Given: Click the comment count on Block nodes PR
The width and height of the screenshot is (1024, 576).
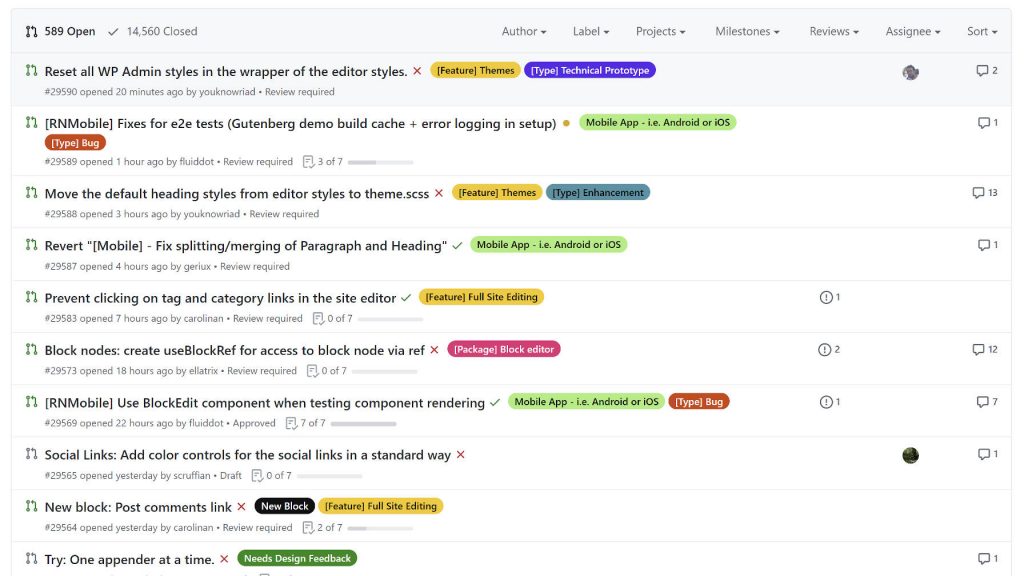Looking at the screenshot, I should point(984,350).
